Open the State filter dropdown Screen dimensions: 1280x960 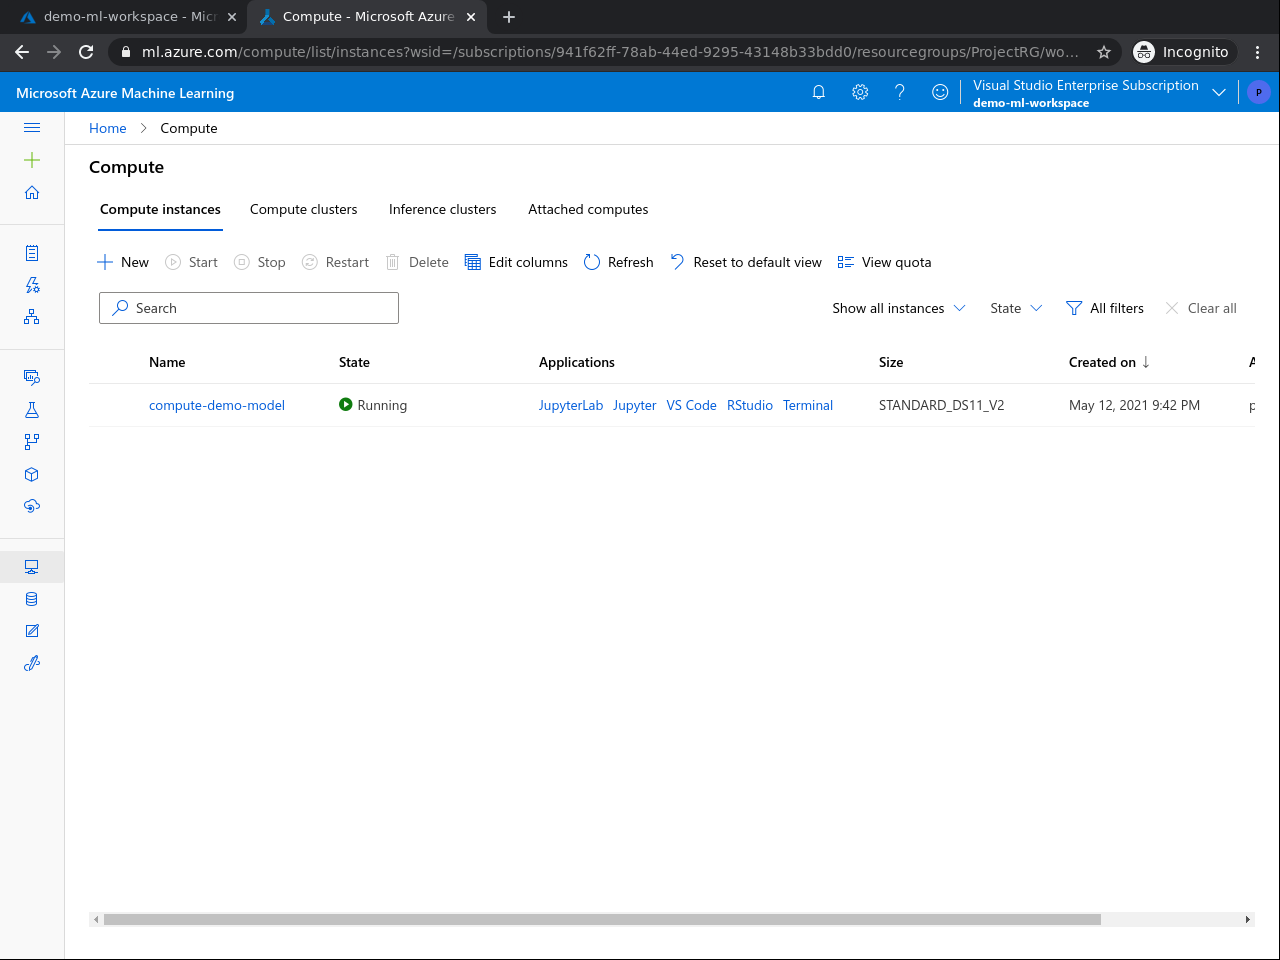(1015, 308)
